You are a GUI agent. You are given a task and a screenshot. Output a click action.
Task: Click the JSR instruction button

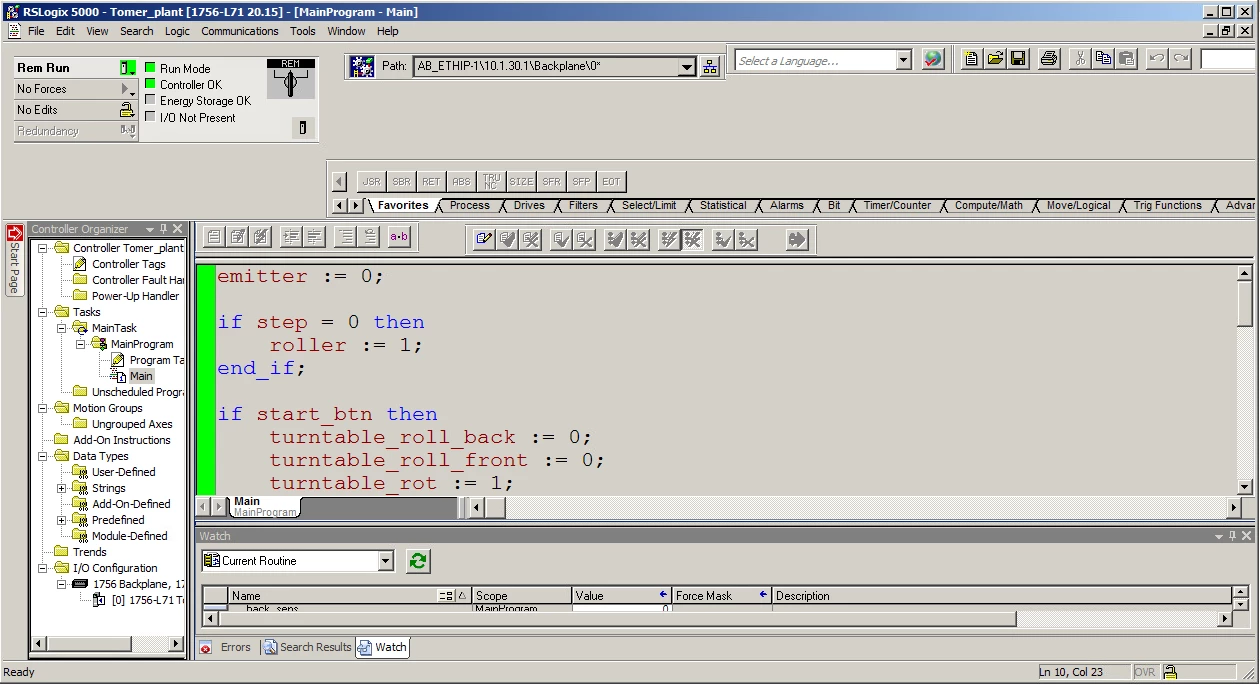click(x=371, y=181)
